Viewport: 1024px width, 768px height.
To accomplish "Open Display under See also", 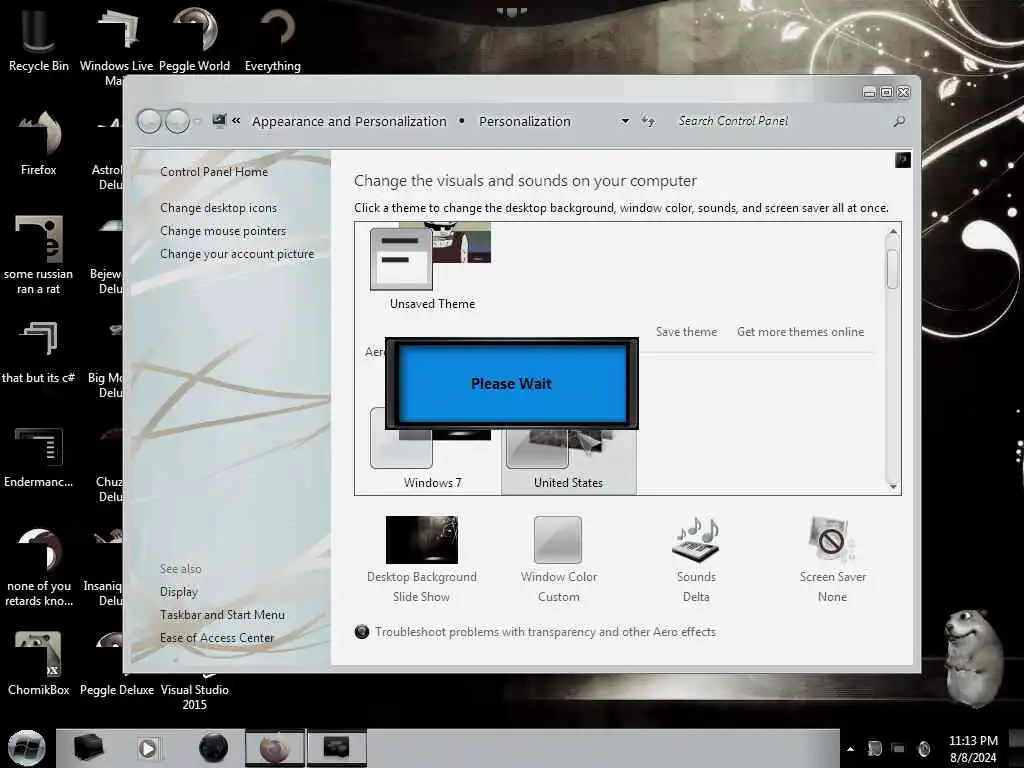I will 179,592.
